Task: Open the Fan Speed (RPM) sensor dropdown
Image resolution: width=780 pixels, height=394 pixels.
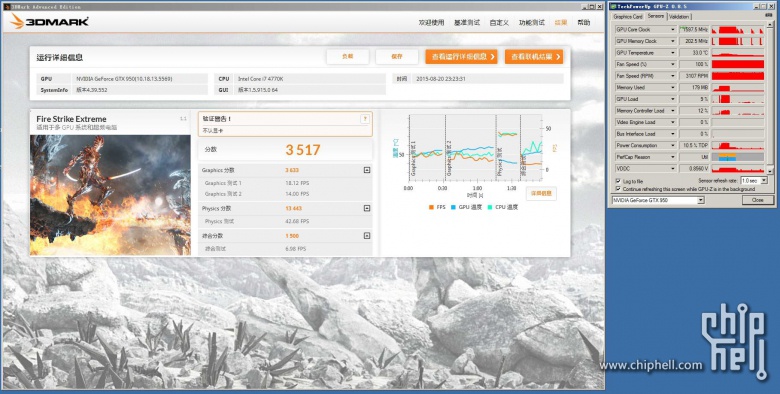Action: tap(673, 76)
